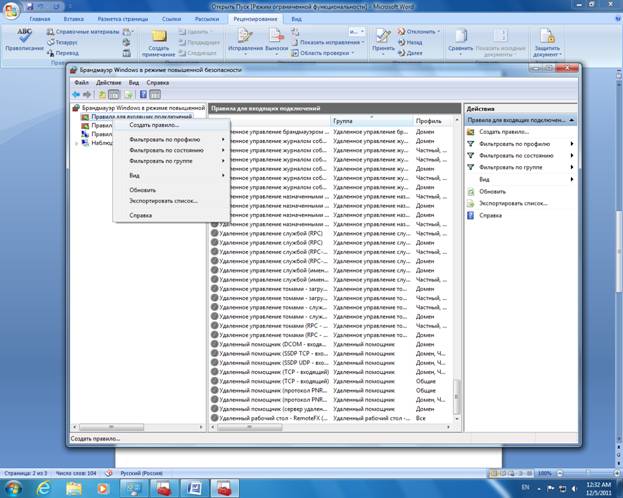Image resolution: width=623 pixels, height=498 pixels.
Task: Open the Действие menu
Action: (x=108, y=83)
